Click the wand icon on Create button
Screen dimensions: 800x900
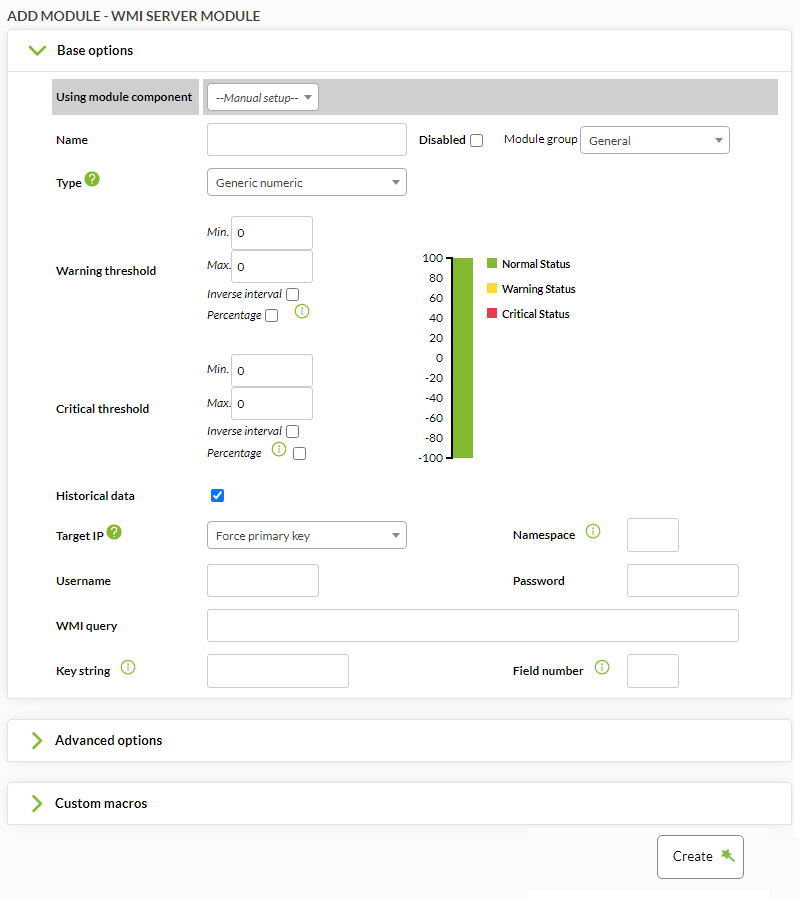coord(728,855)
